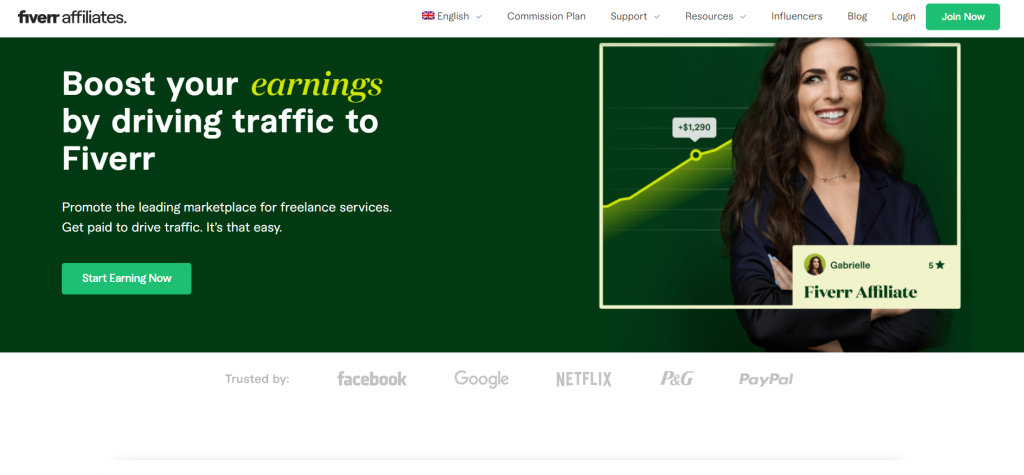Click the Gabrielle name text
Image resolution: width=1024 pixels, height=475 pixels.
[850, 265]
